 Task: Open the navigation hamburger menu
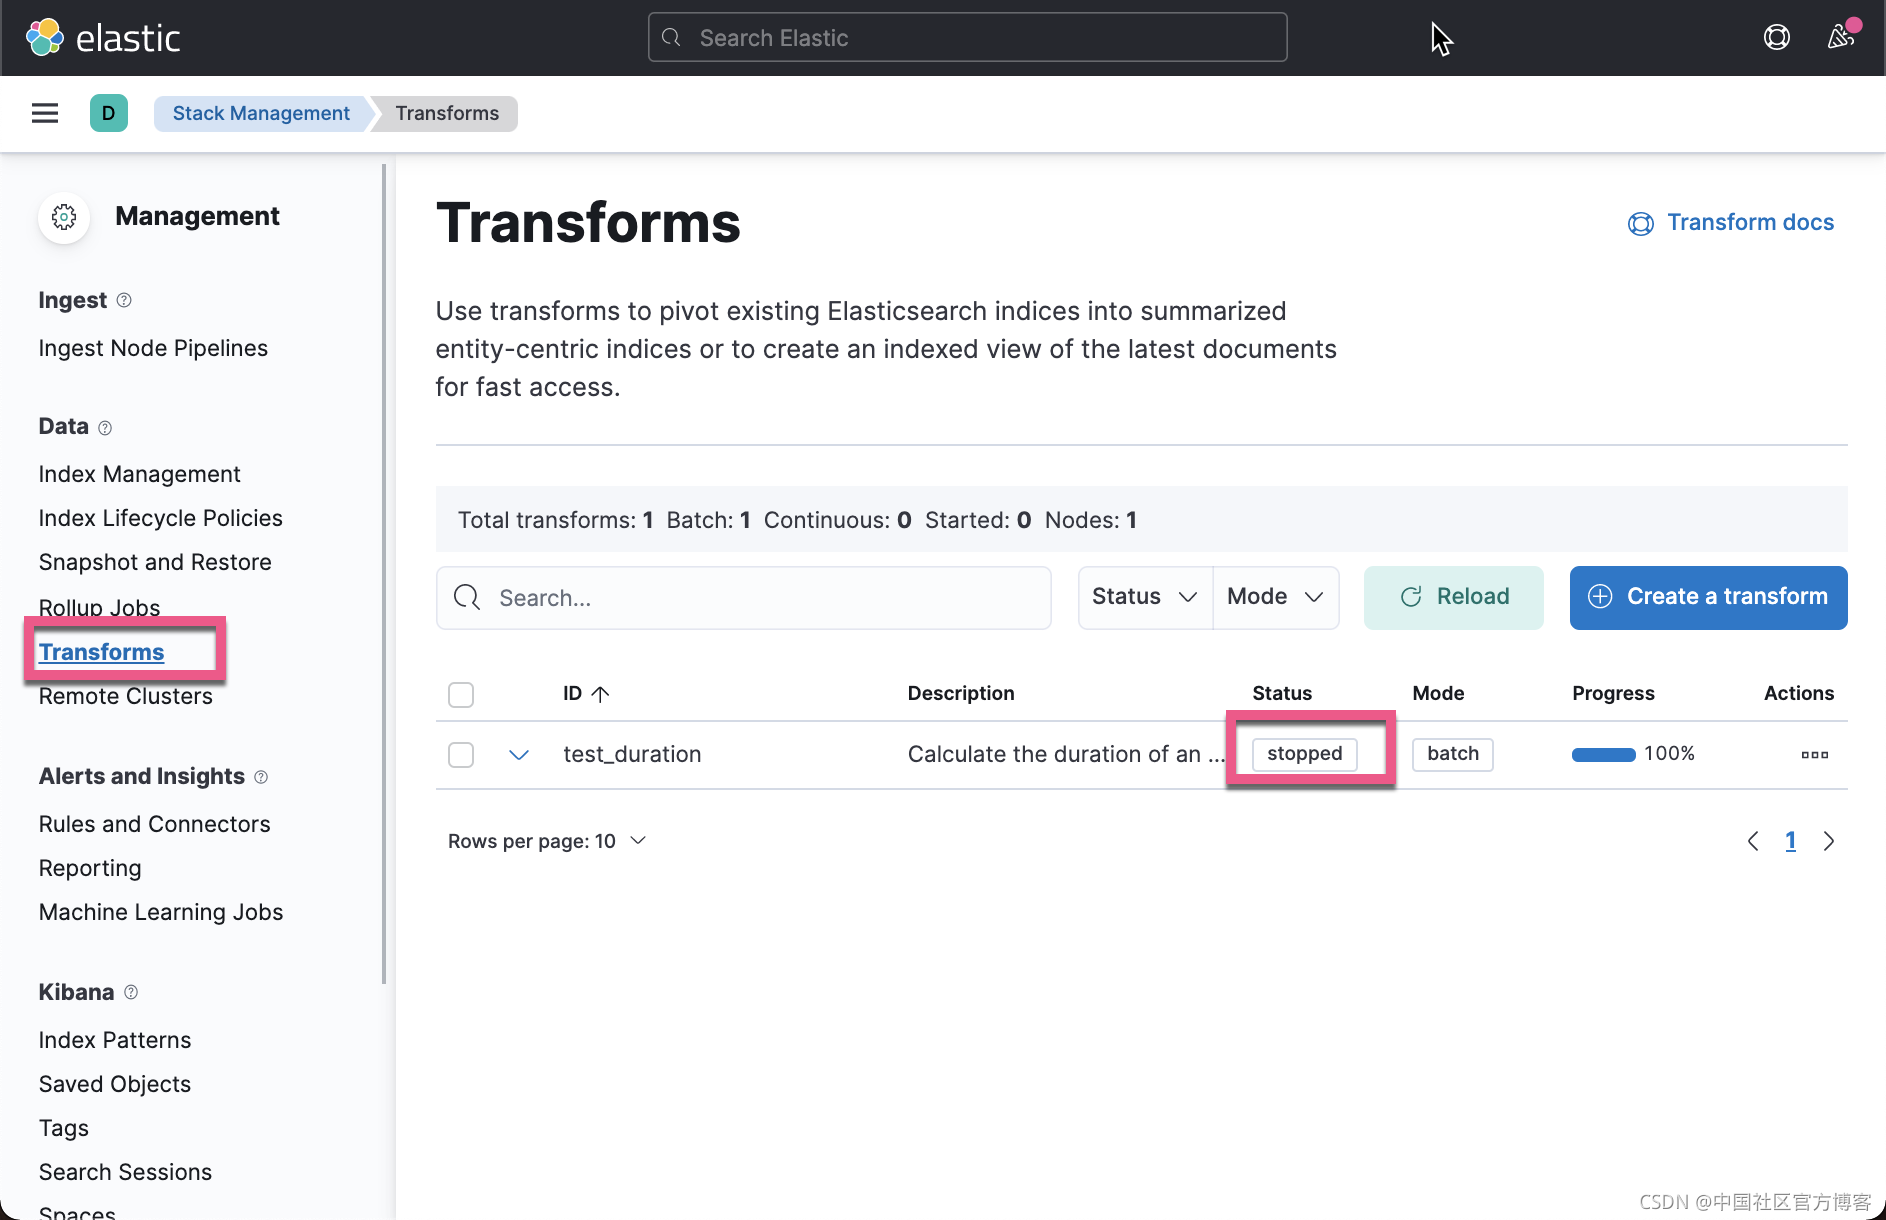coord(44,113)
